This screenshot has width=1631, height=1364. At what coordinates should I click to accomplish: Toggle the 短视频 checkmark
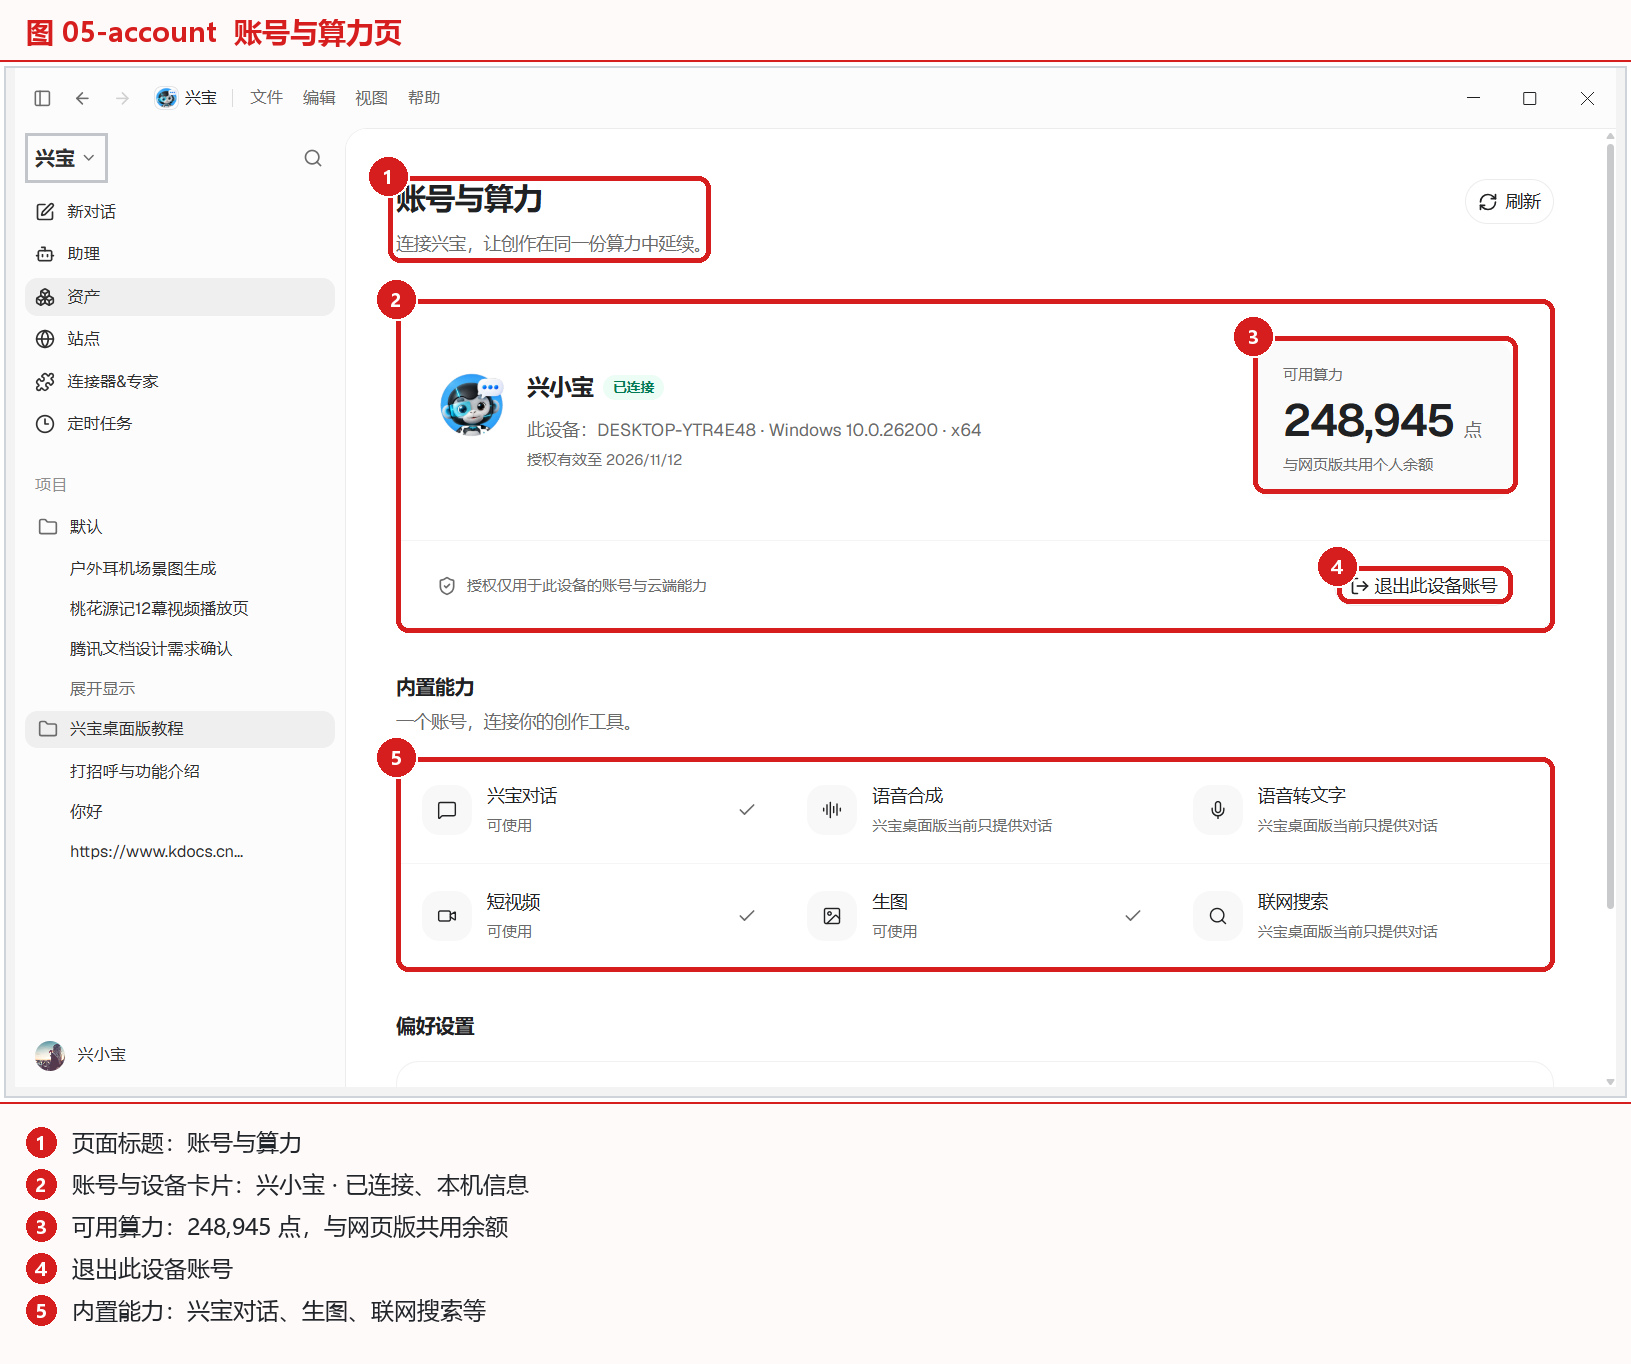[747, 916]
